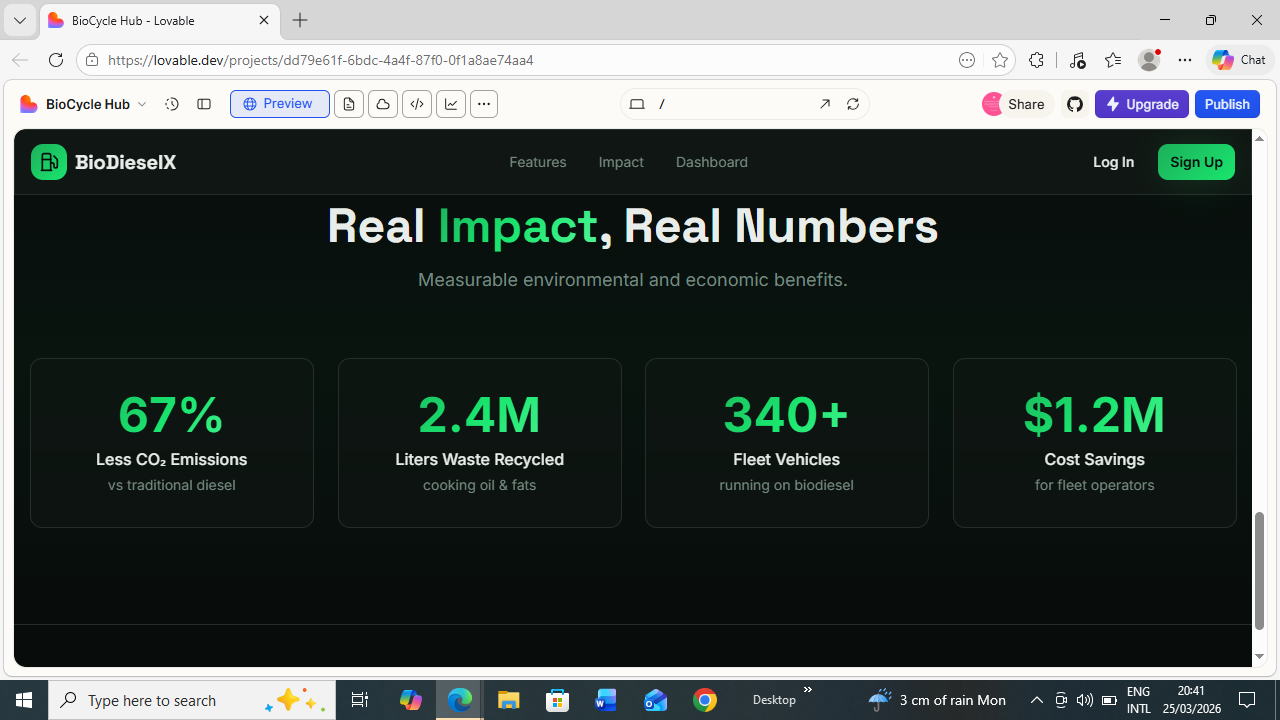Open browser Extensions puzzle icon
The width and height of the screenshot is (1280, 720).
tap(1037, 60)
